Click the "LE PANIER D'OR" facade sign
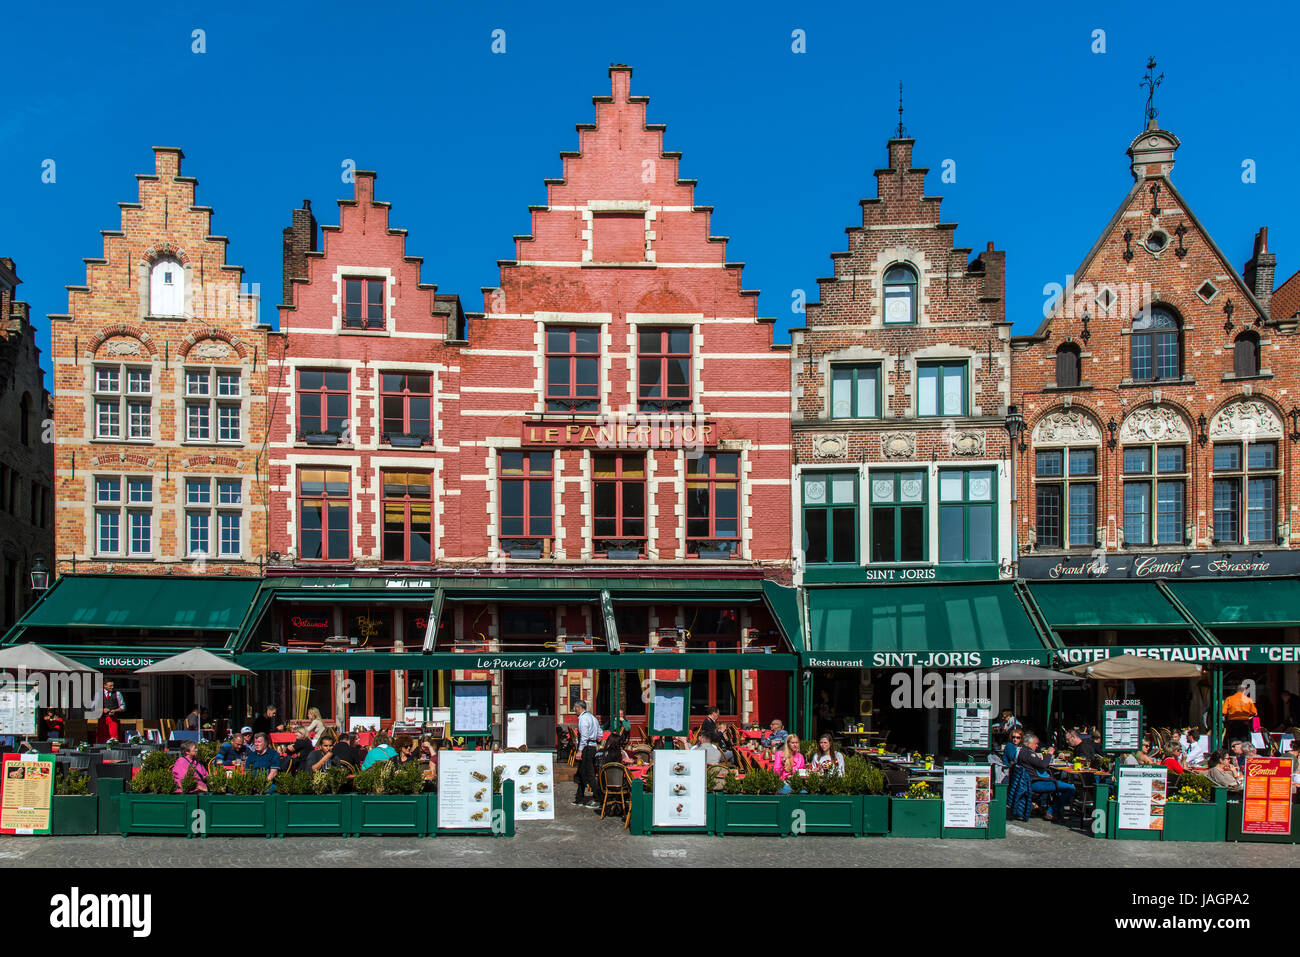 (618, 433)
